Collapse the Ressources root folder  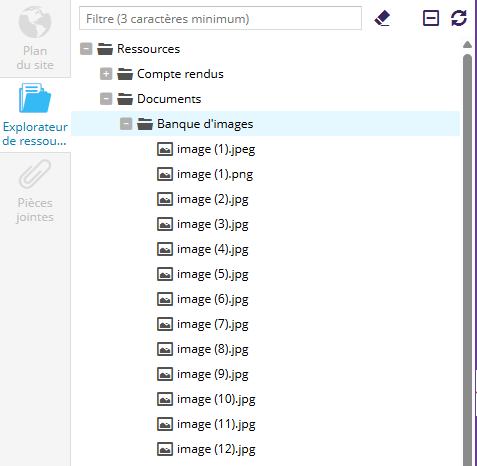[86, 49]
